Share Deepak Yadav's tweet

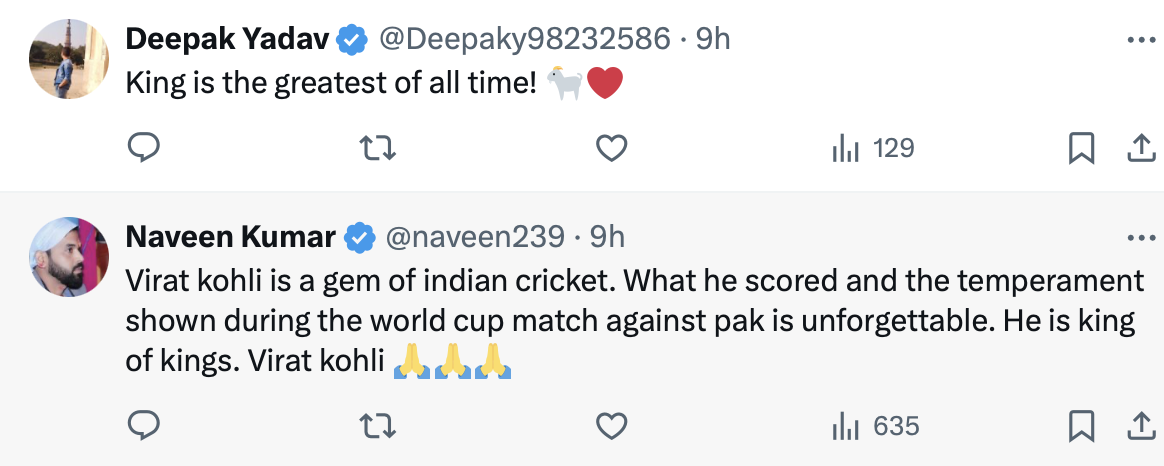1140,149
